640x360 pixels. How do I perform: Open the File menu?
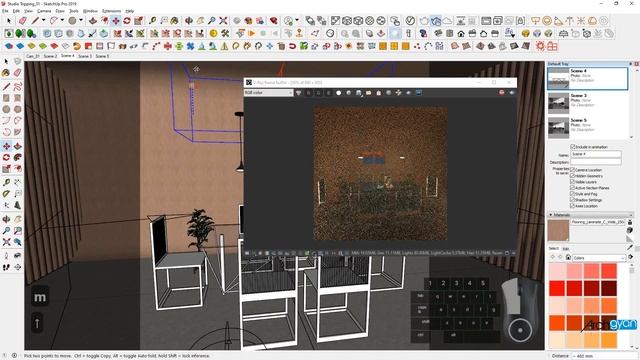[x=5, y=11]
